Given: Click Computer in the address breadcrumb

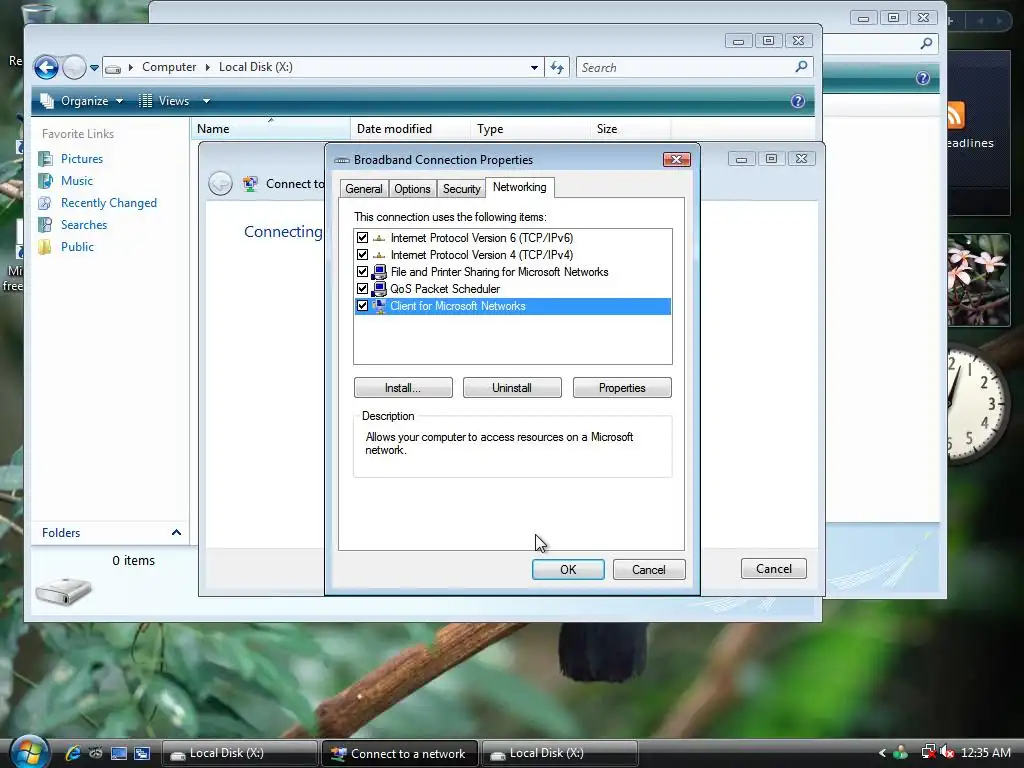Looking at the screenshot, I should point(169,67).
